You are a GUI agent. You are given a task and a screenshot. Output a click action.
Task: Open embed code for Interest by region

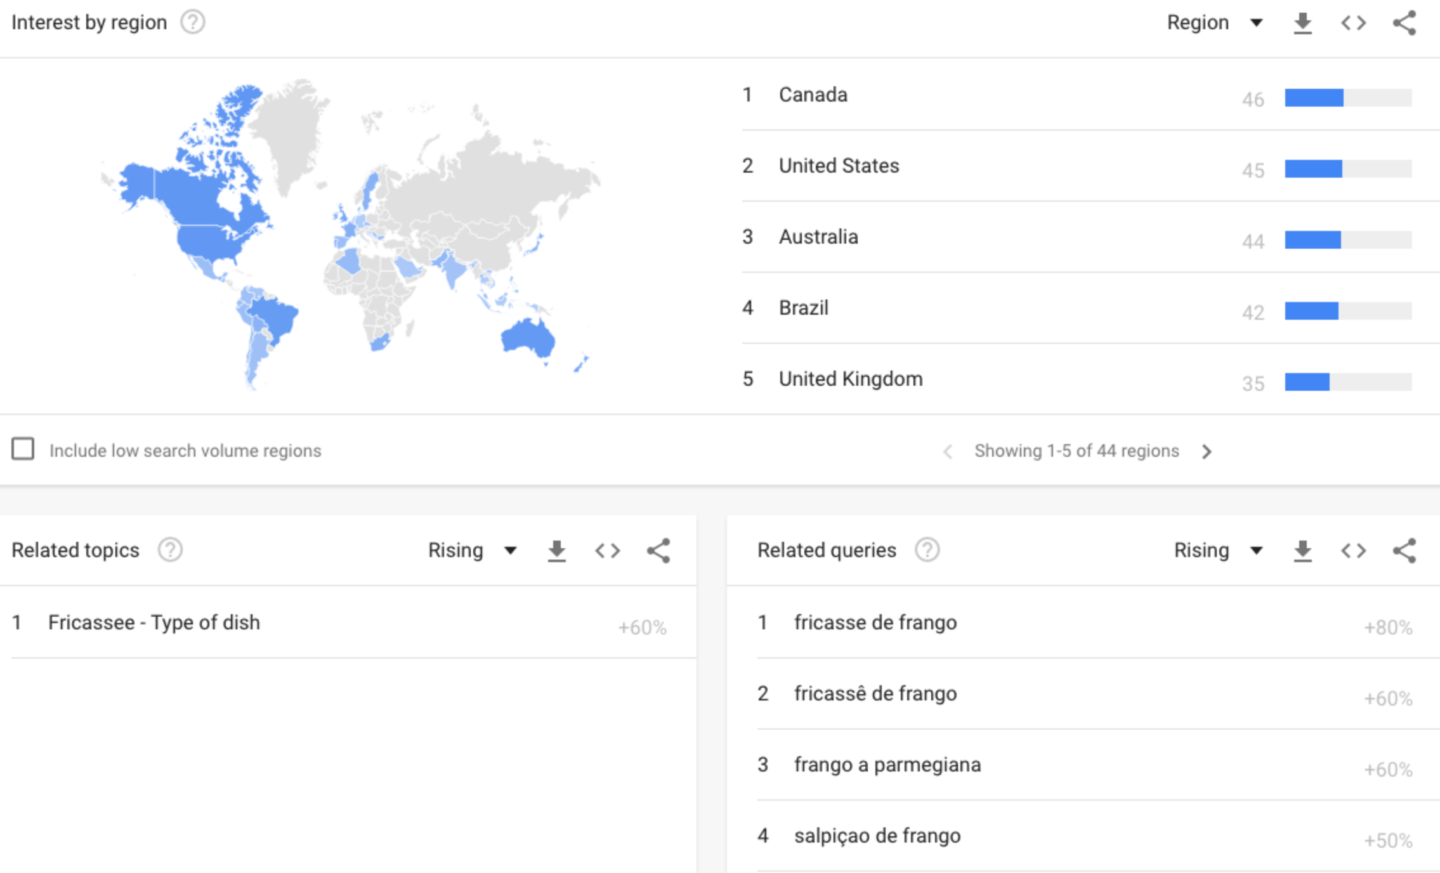(1353, 23)
